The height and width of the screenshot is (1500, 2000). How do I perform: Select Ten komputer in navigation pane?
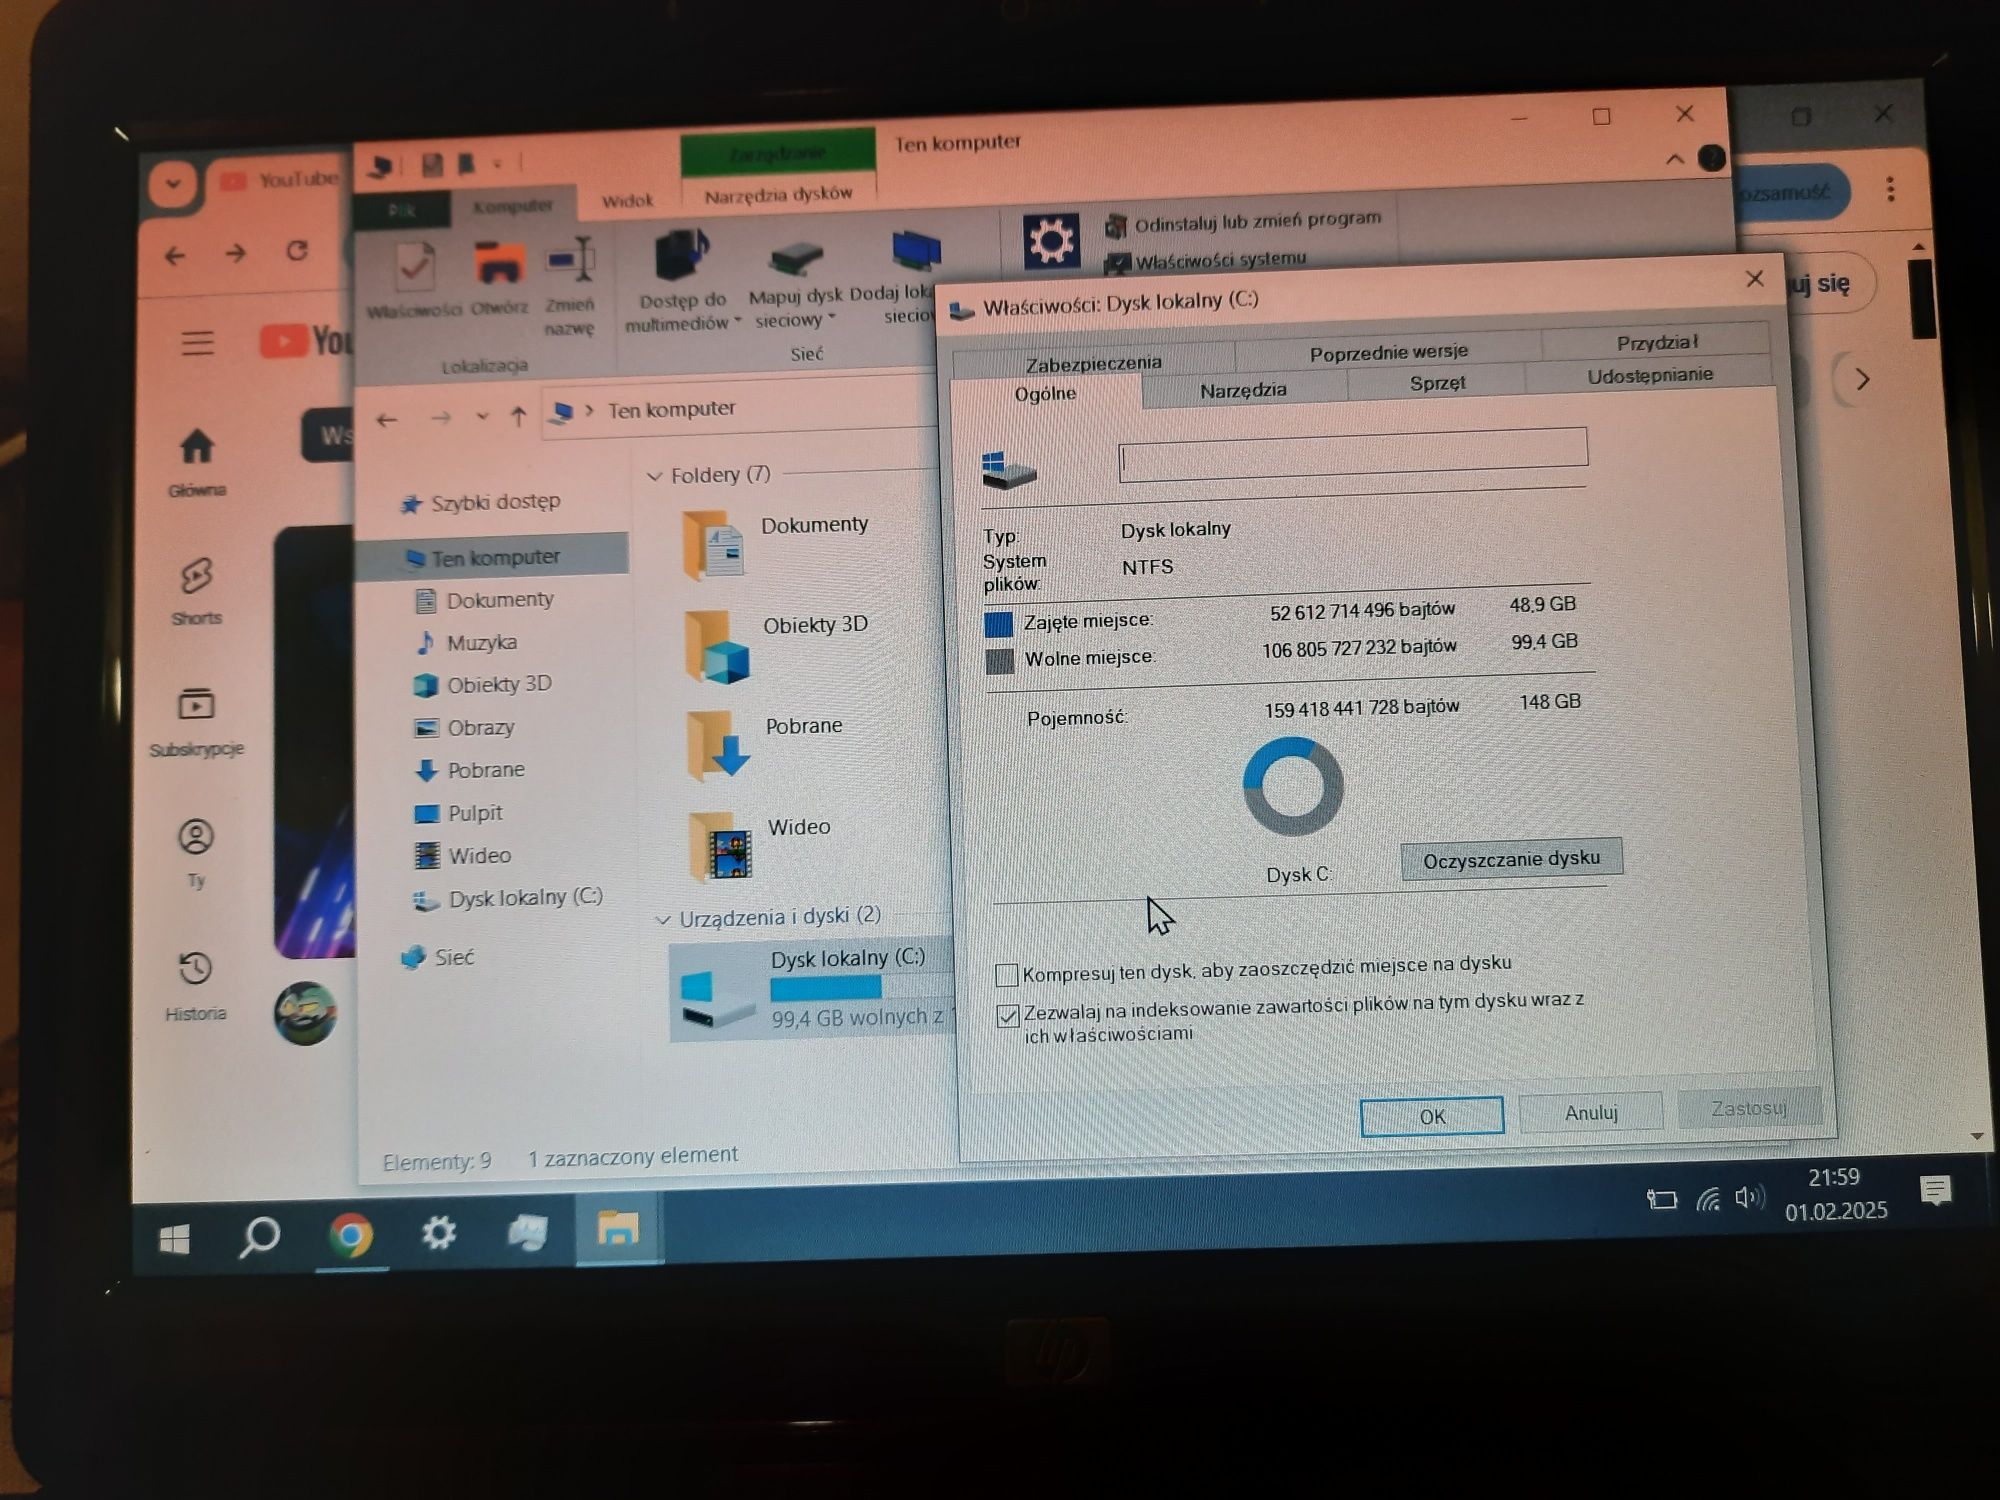(492, 557)
